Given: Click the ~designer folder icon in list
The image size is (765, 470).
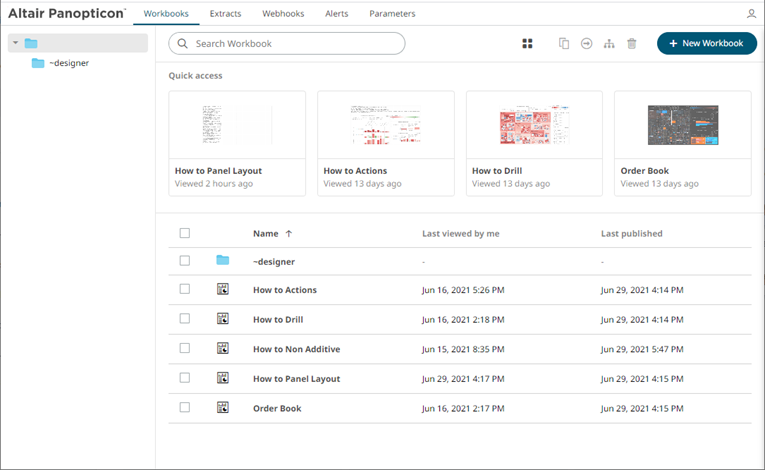Looking at the screenshot, I should (222, 261).
